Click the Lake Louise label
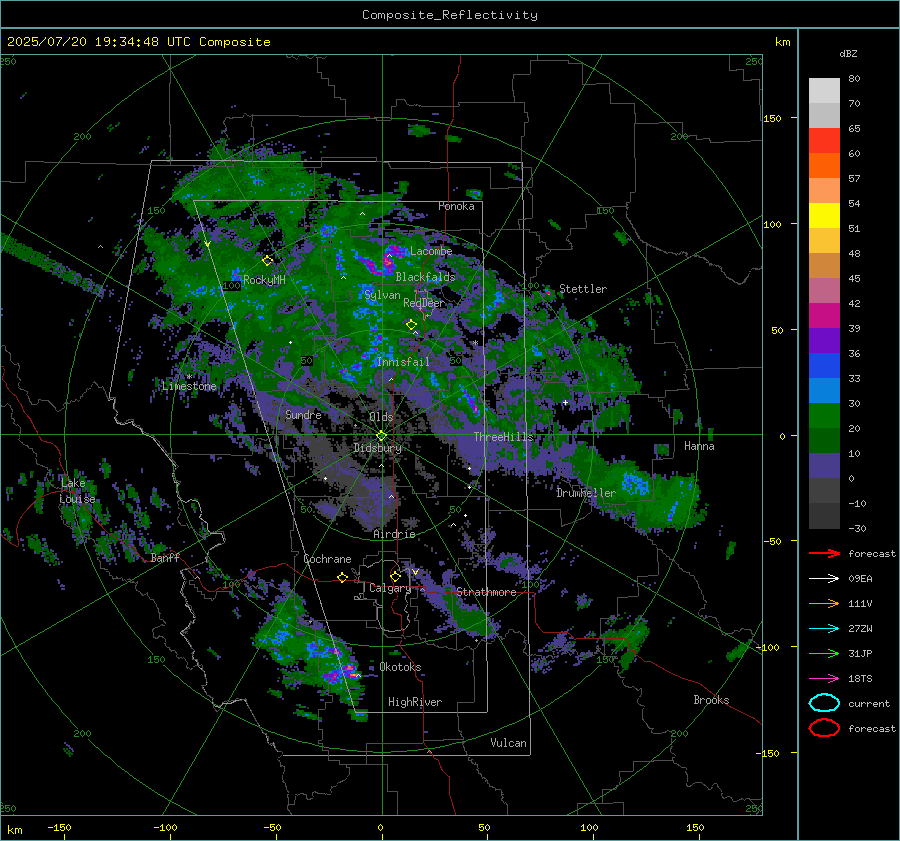This screenshot has width=900, height=841. (x=77, y=491)
